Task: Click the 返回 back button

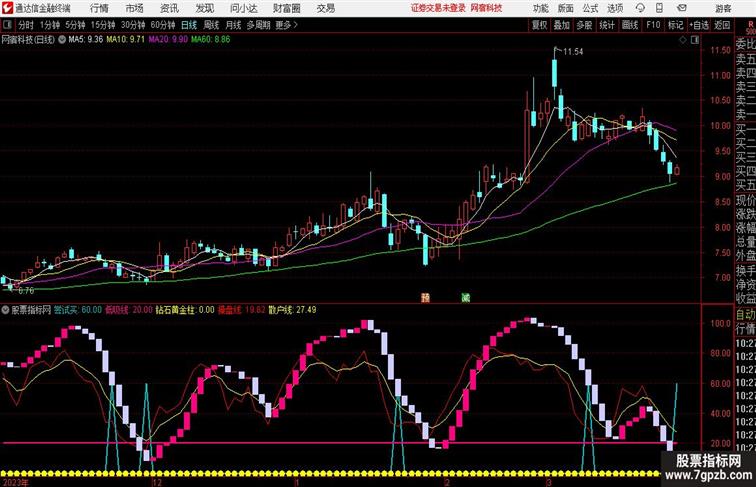Action: point(722,25)
